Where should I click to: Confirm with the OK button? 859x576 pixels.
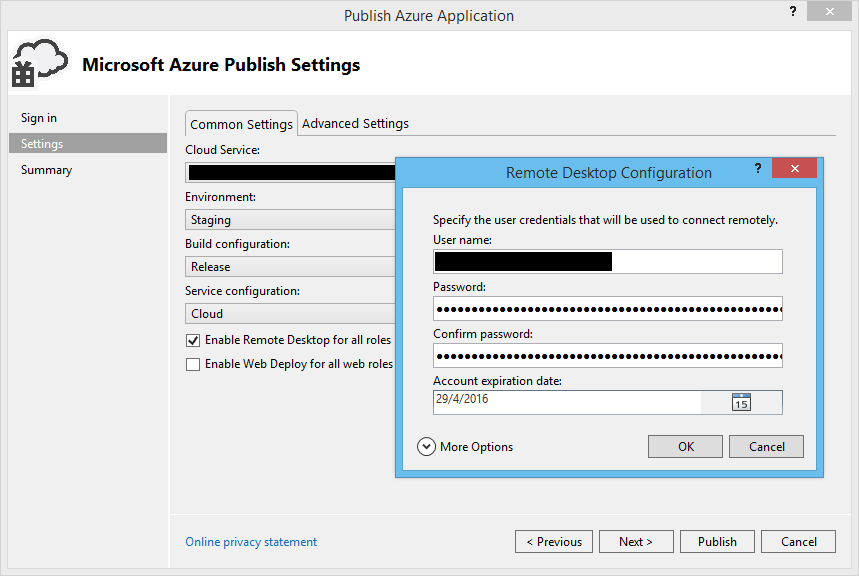pyautogui.click(x=685, y=447)
